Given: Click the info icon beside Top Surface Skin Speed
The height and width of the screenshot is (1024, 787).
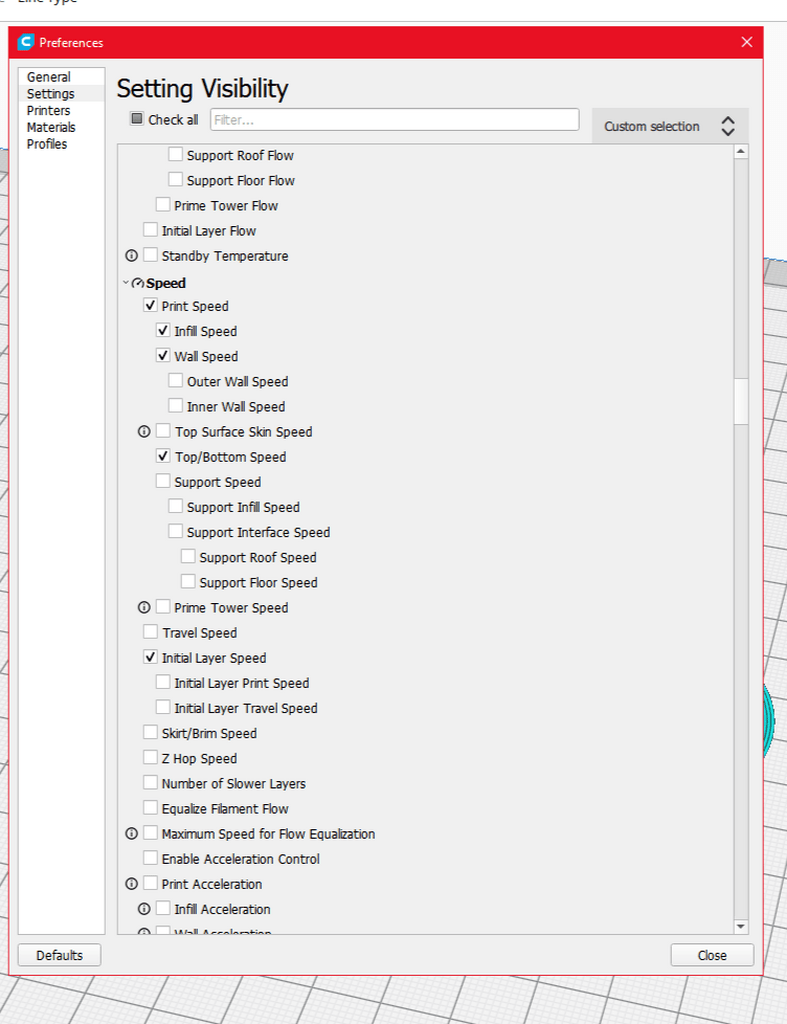Looking at the screenshot, I should click(x=144, y=431).
